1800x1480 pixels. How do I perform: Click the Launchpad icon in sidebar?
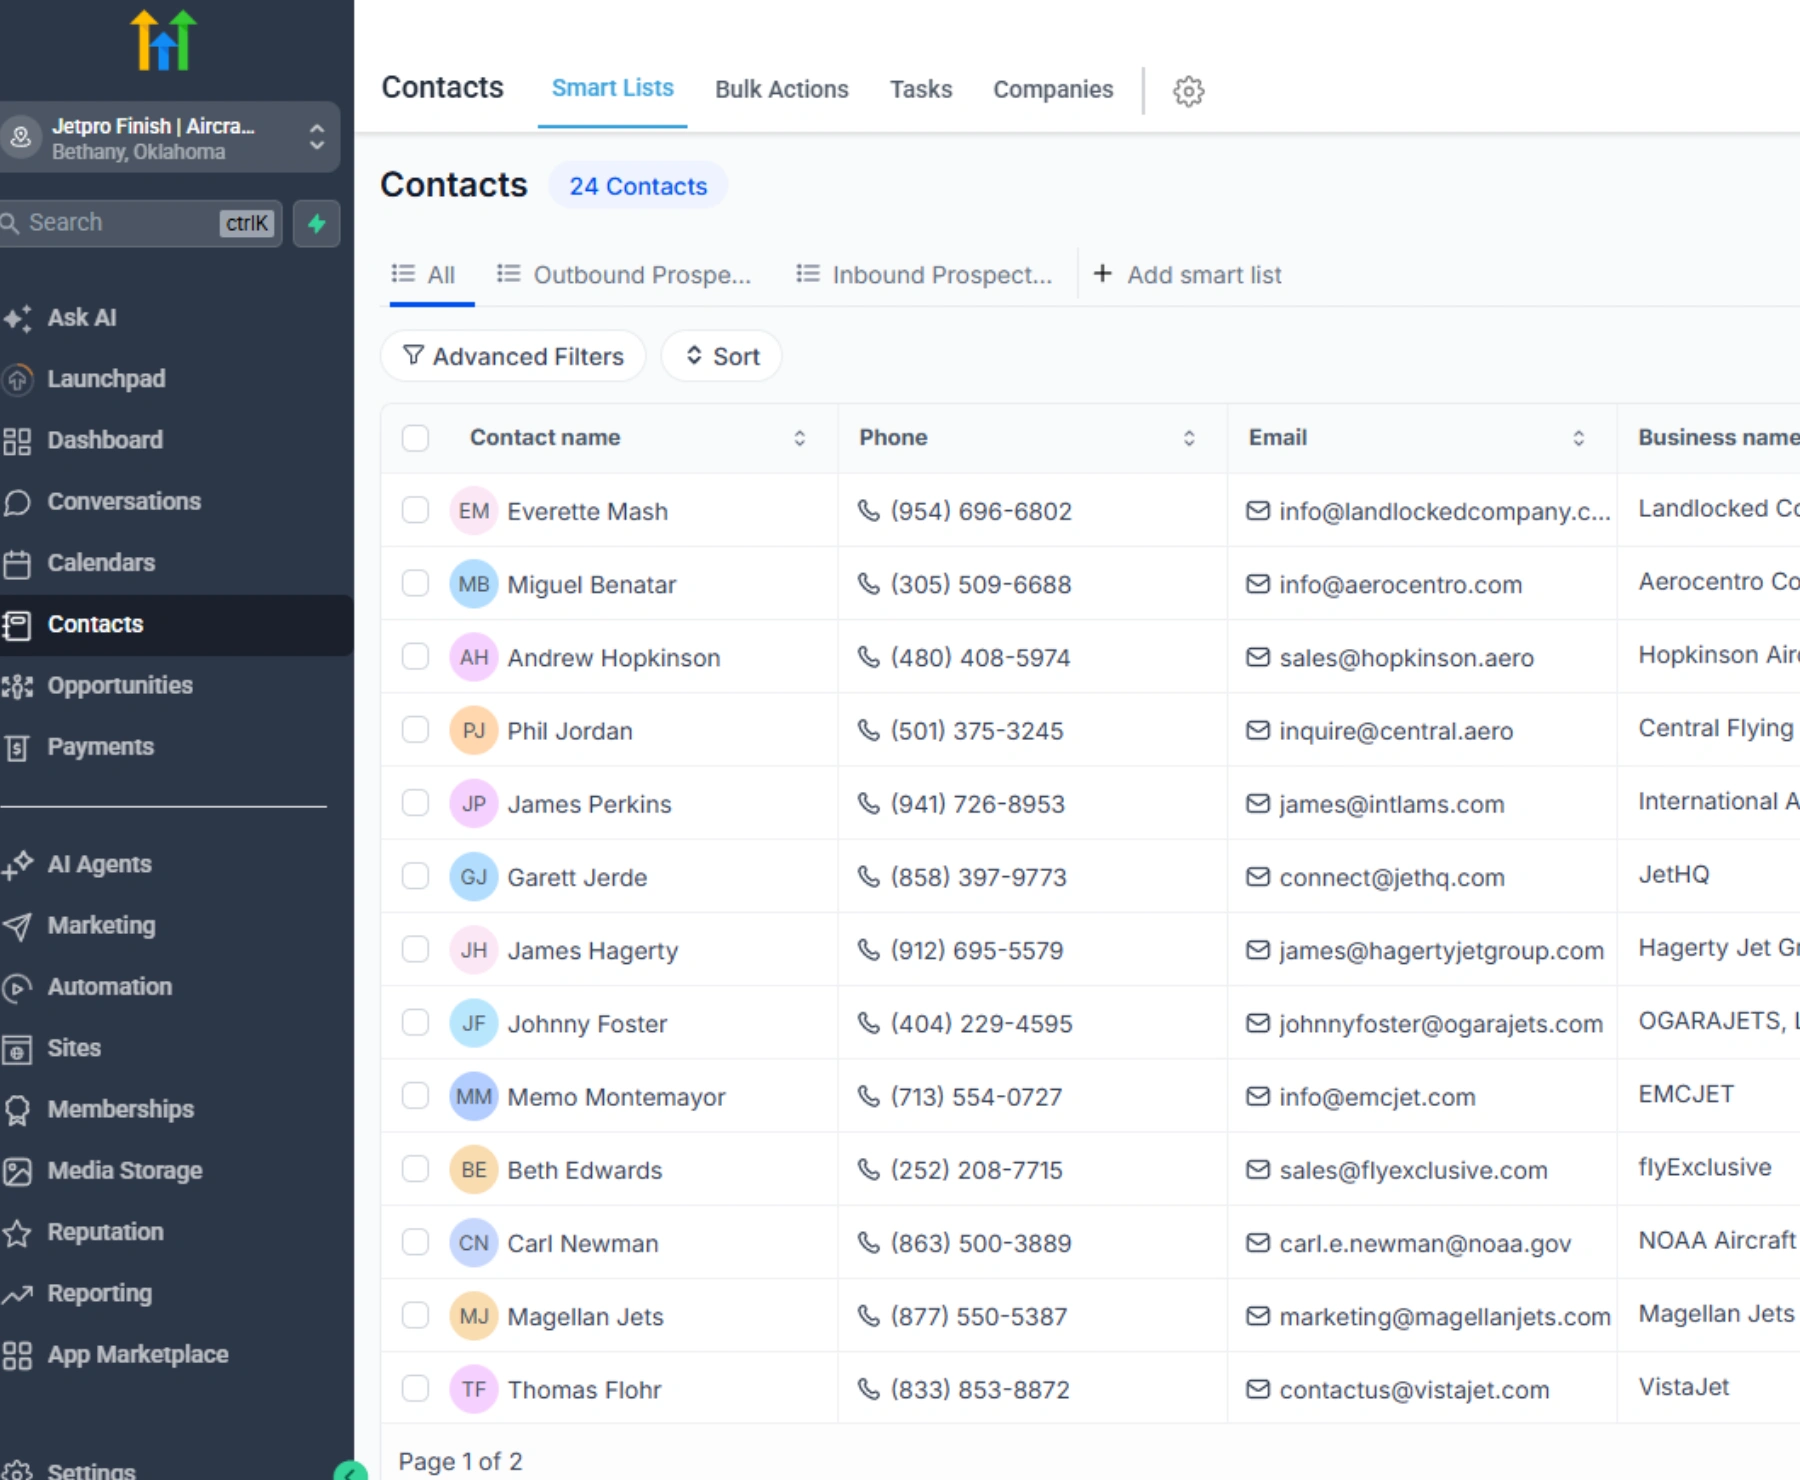17,379
